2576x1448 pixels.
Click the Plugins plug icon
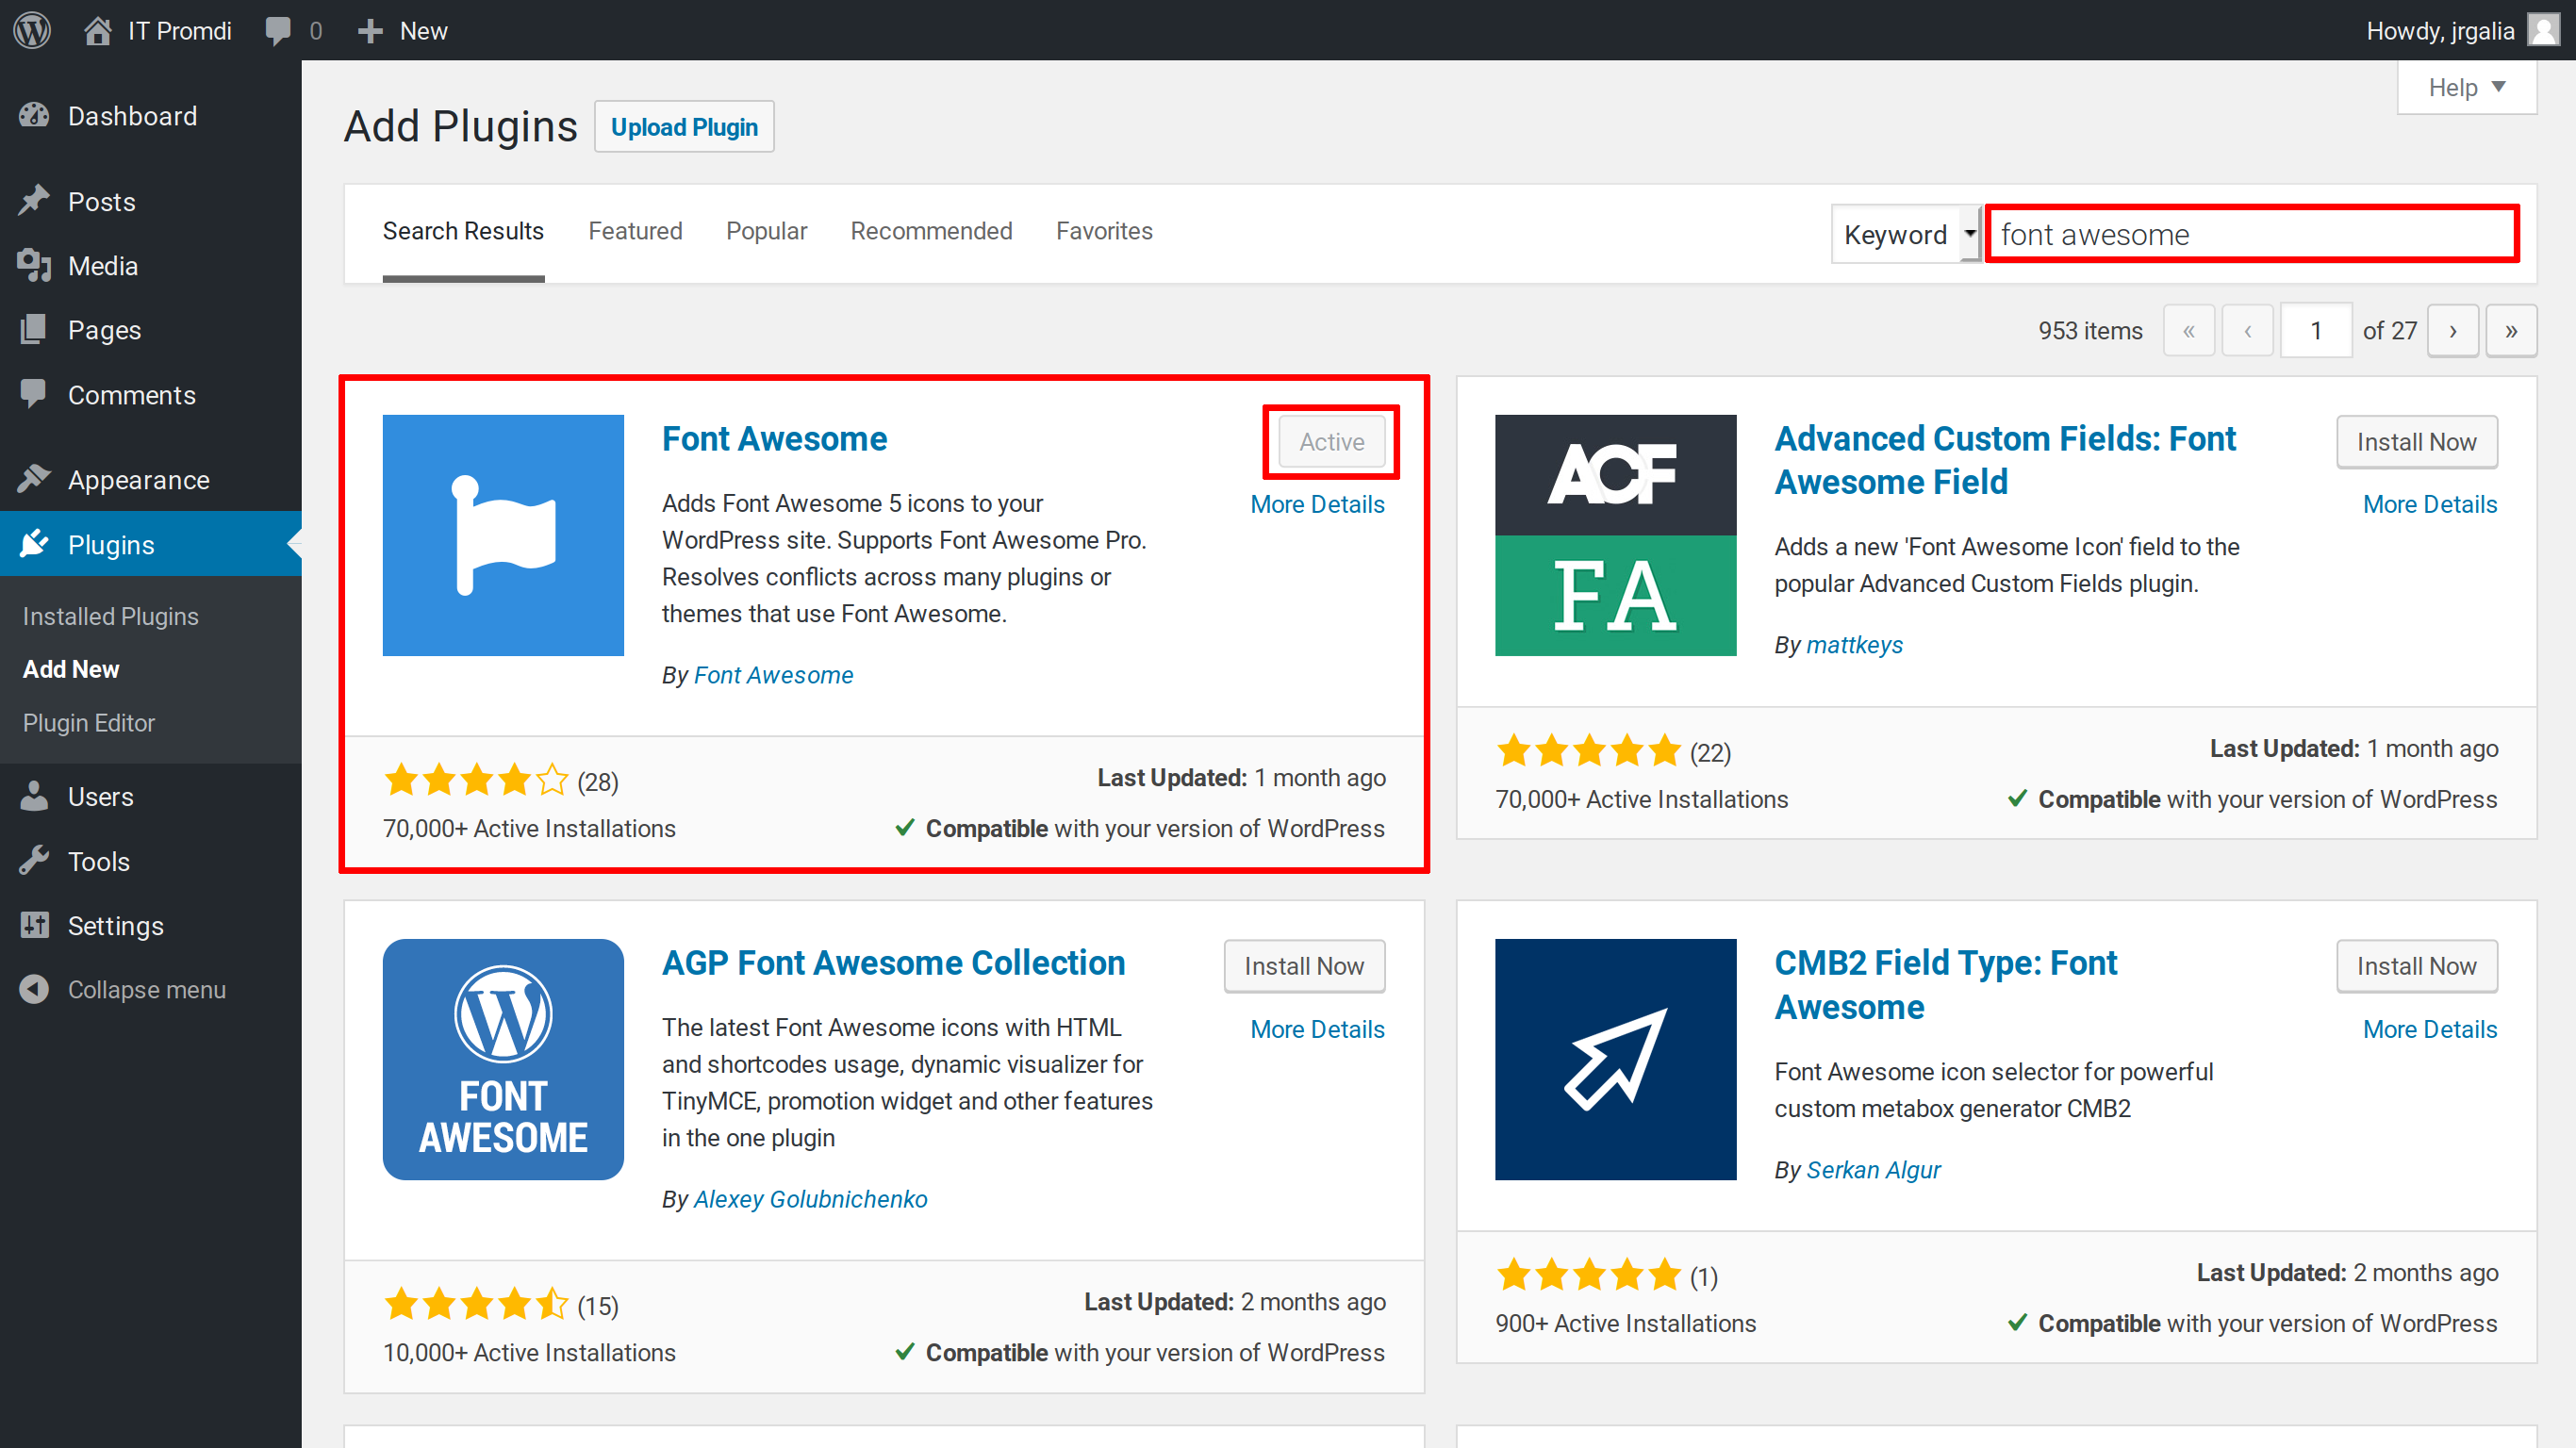34,544
